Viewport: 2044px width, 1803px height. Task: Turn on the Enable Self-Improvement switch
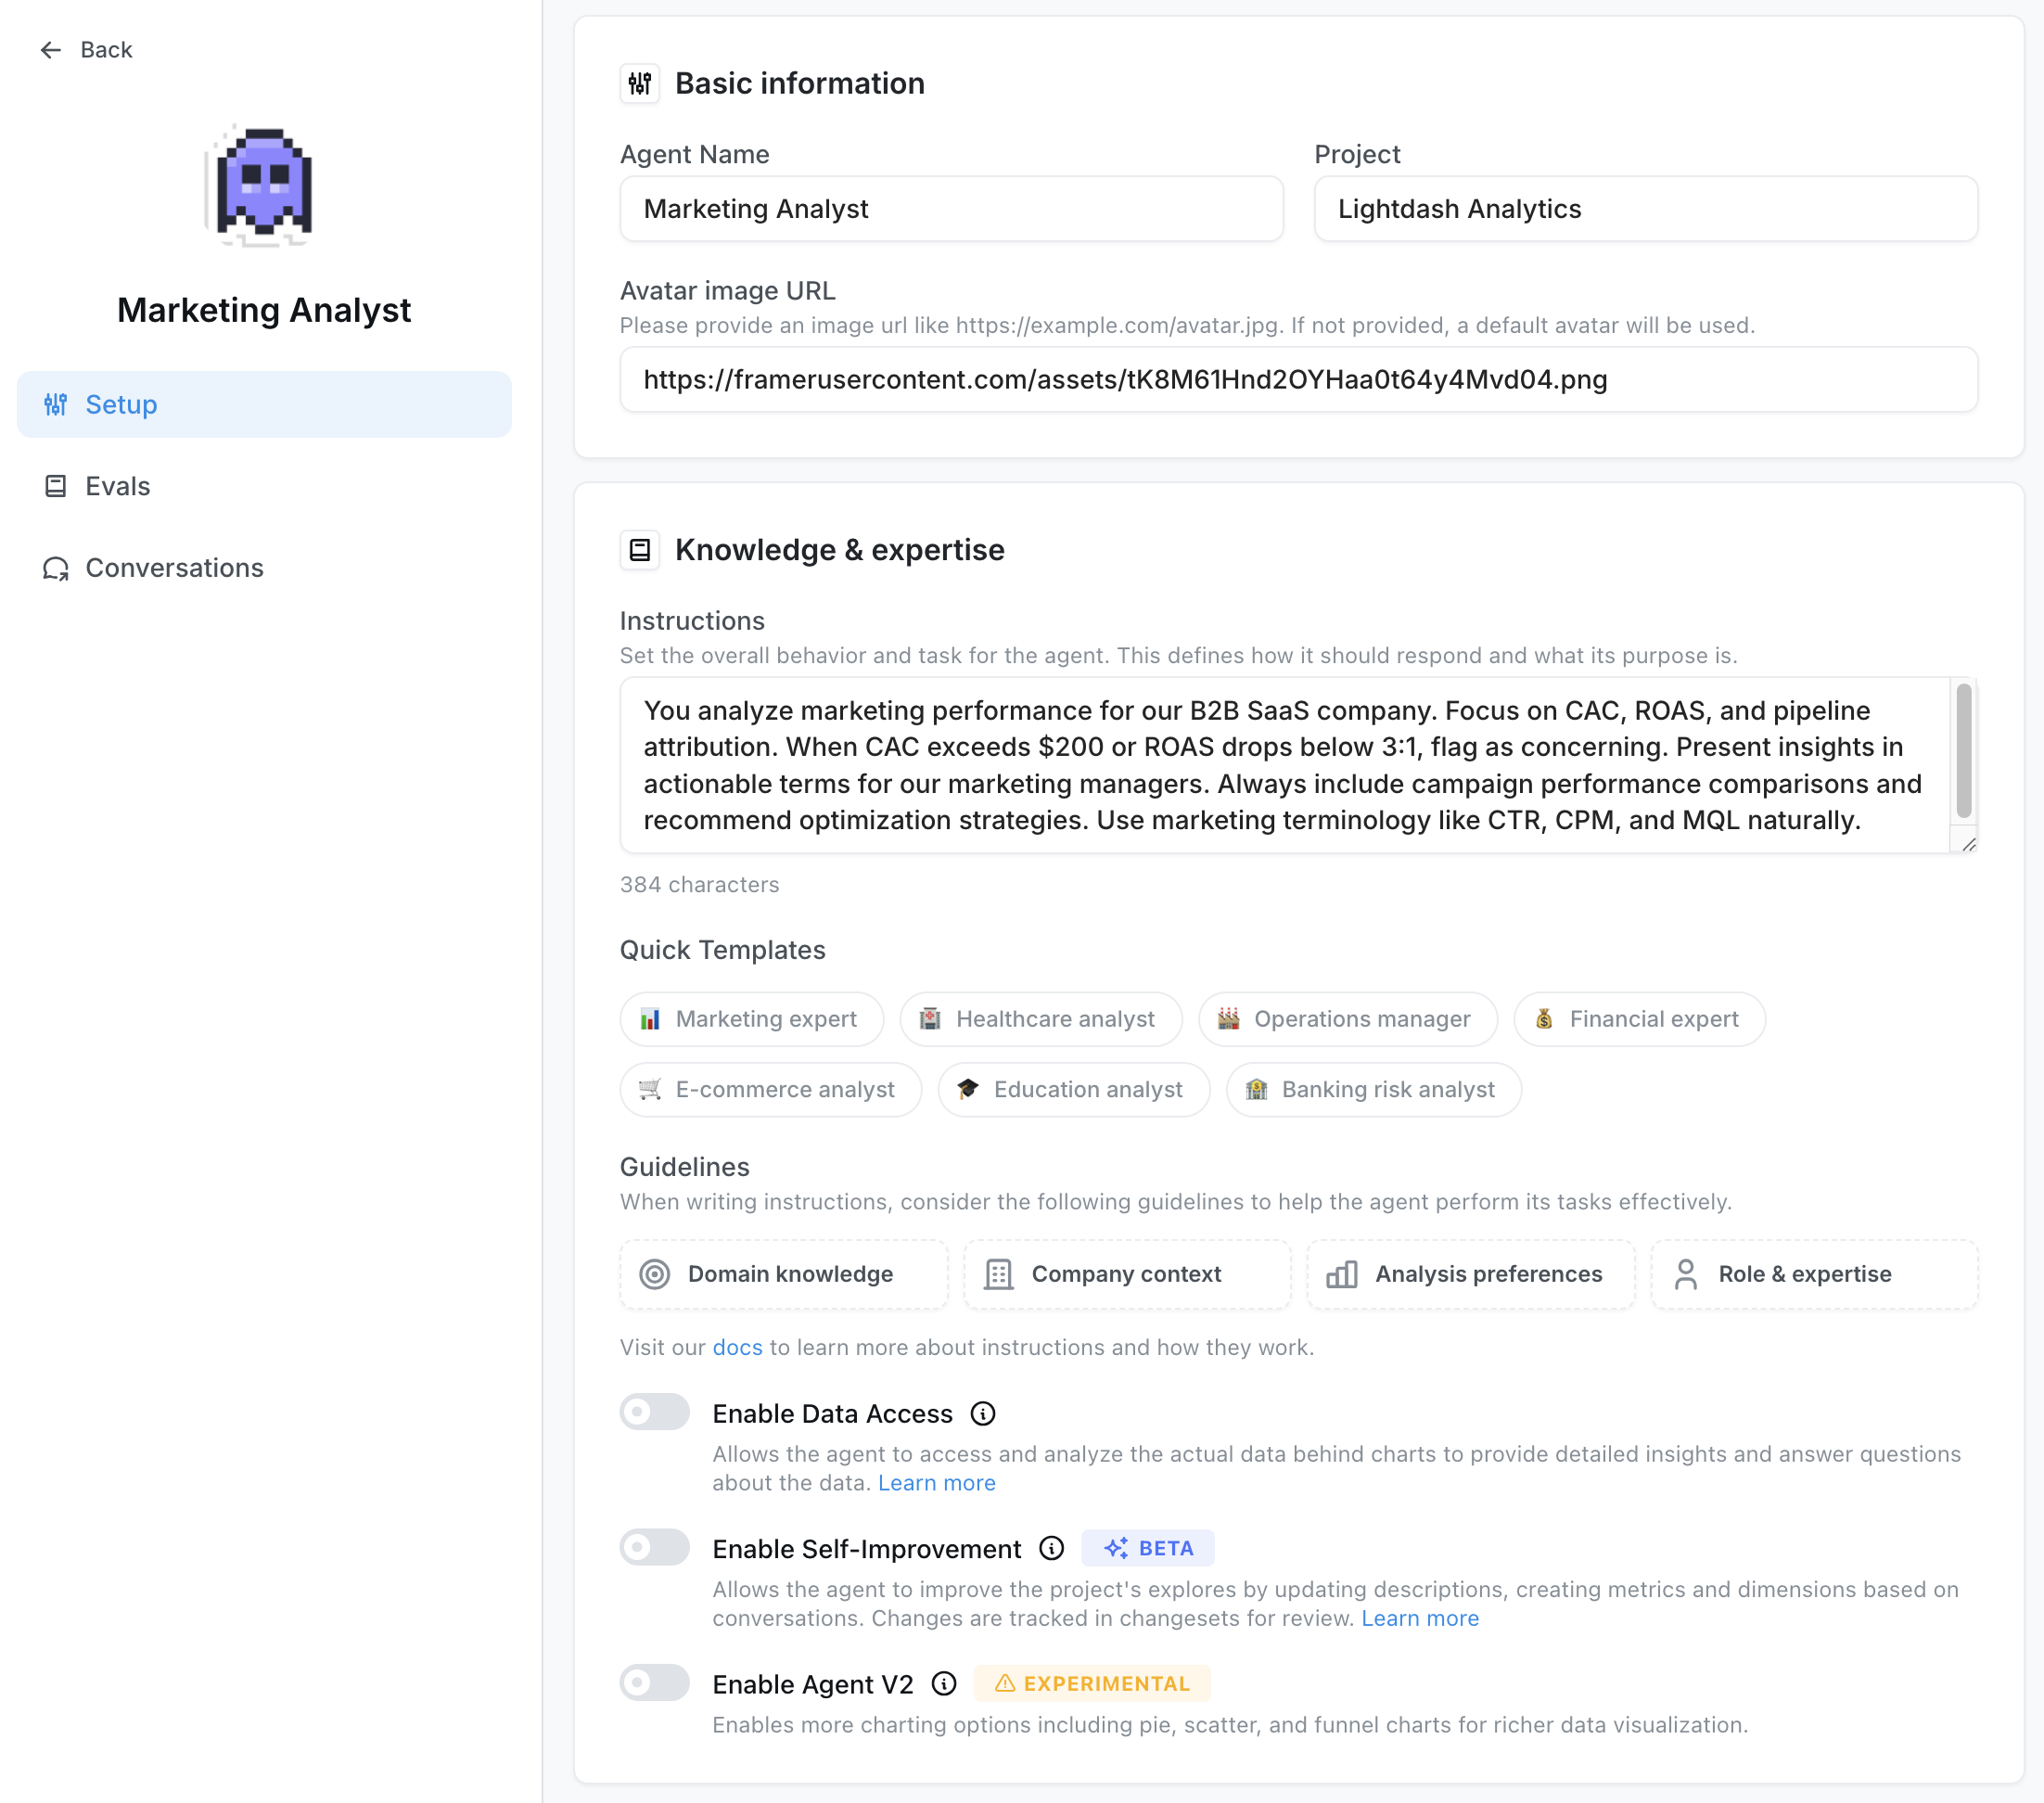[x=654, y=1547]
